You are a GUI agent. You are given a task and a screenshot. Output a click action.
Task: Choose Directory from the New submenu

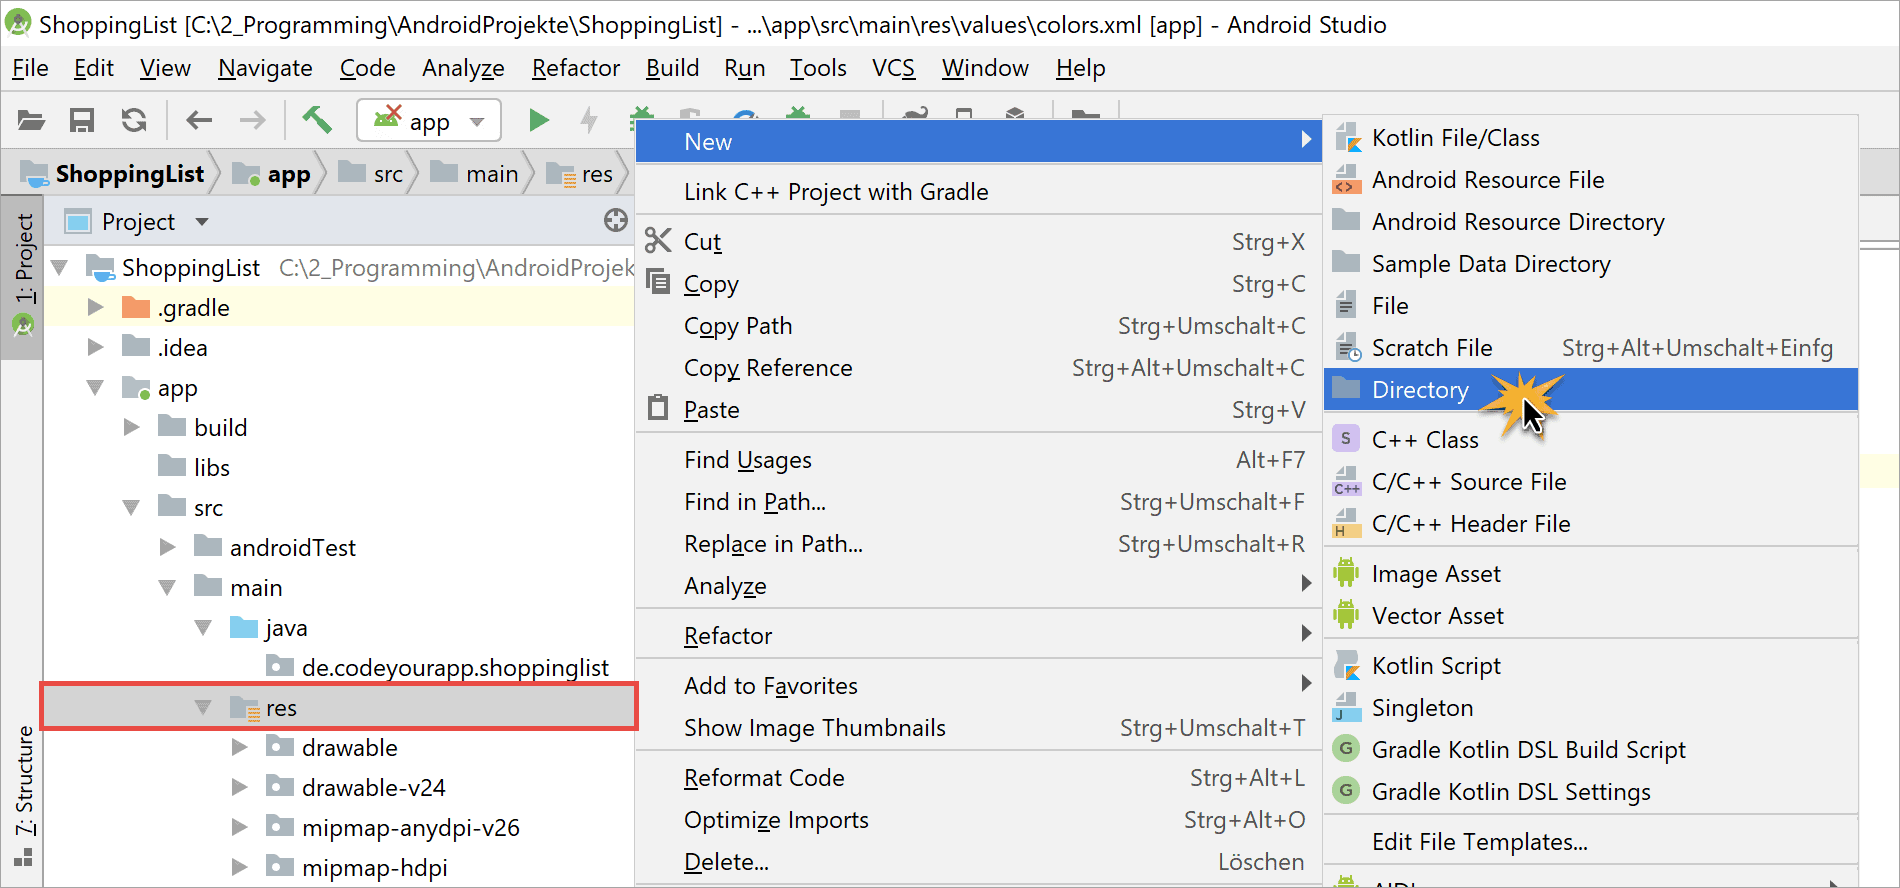pos(1591,390)
